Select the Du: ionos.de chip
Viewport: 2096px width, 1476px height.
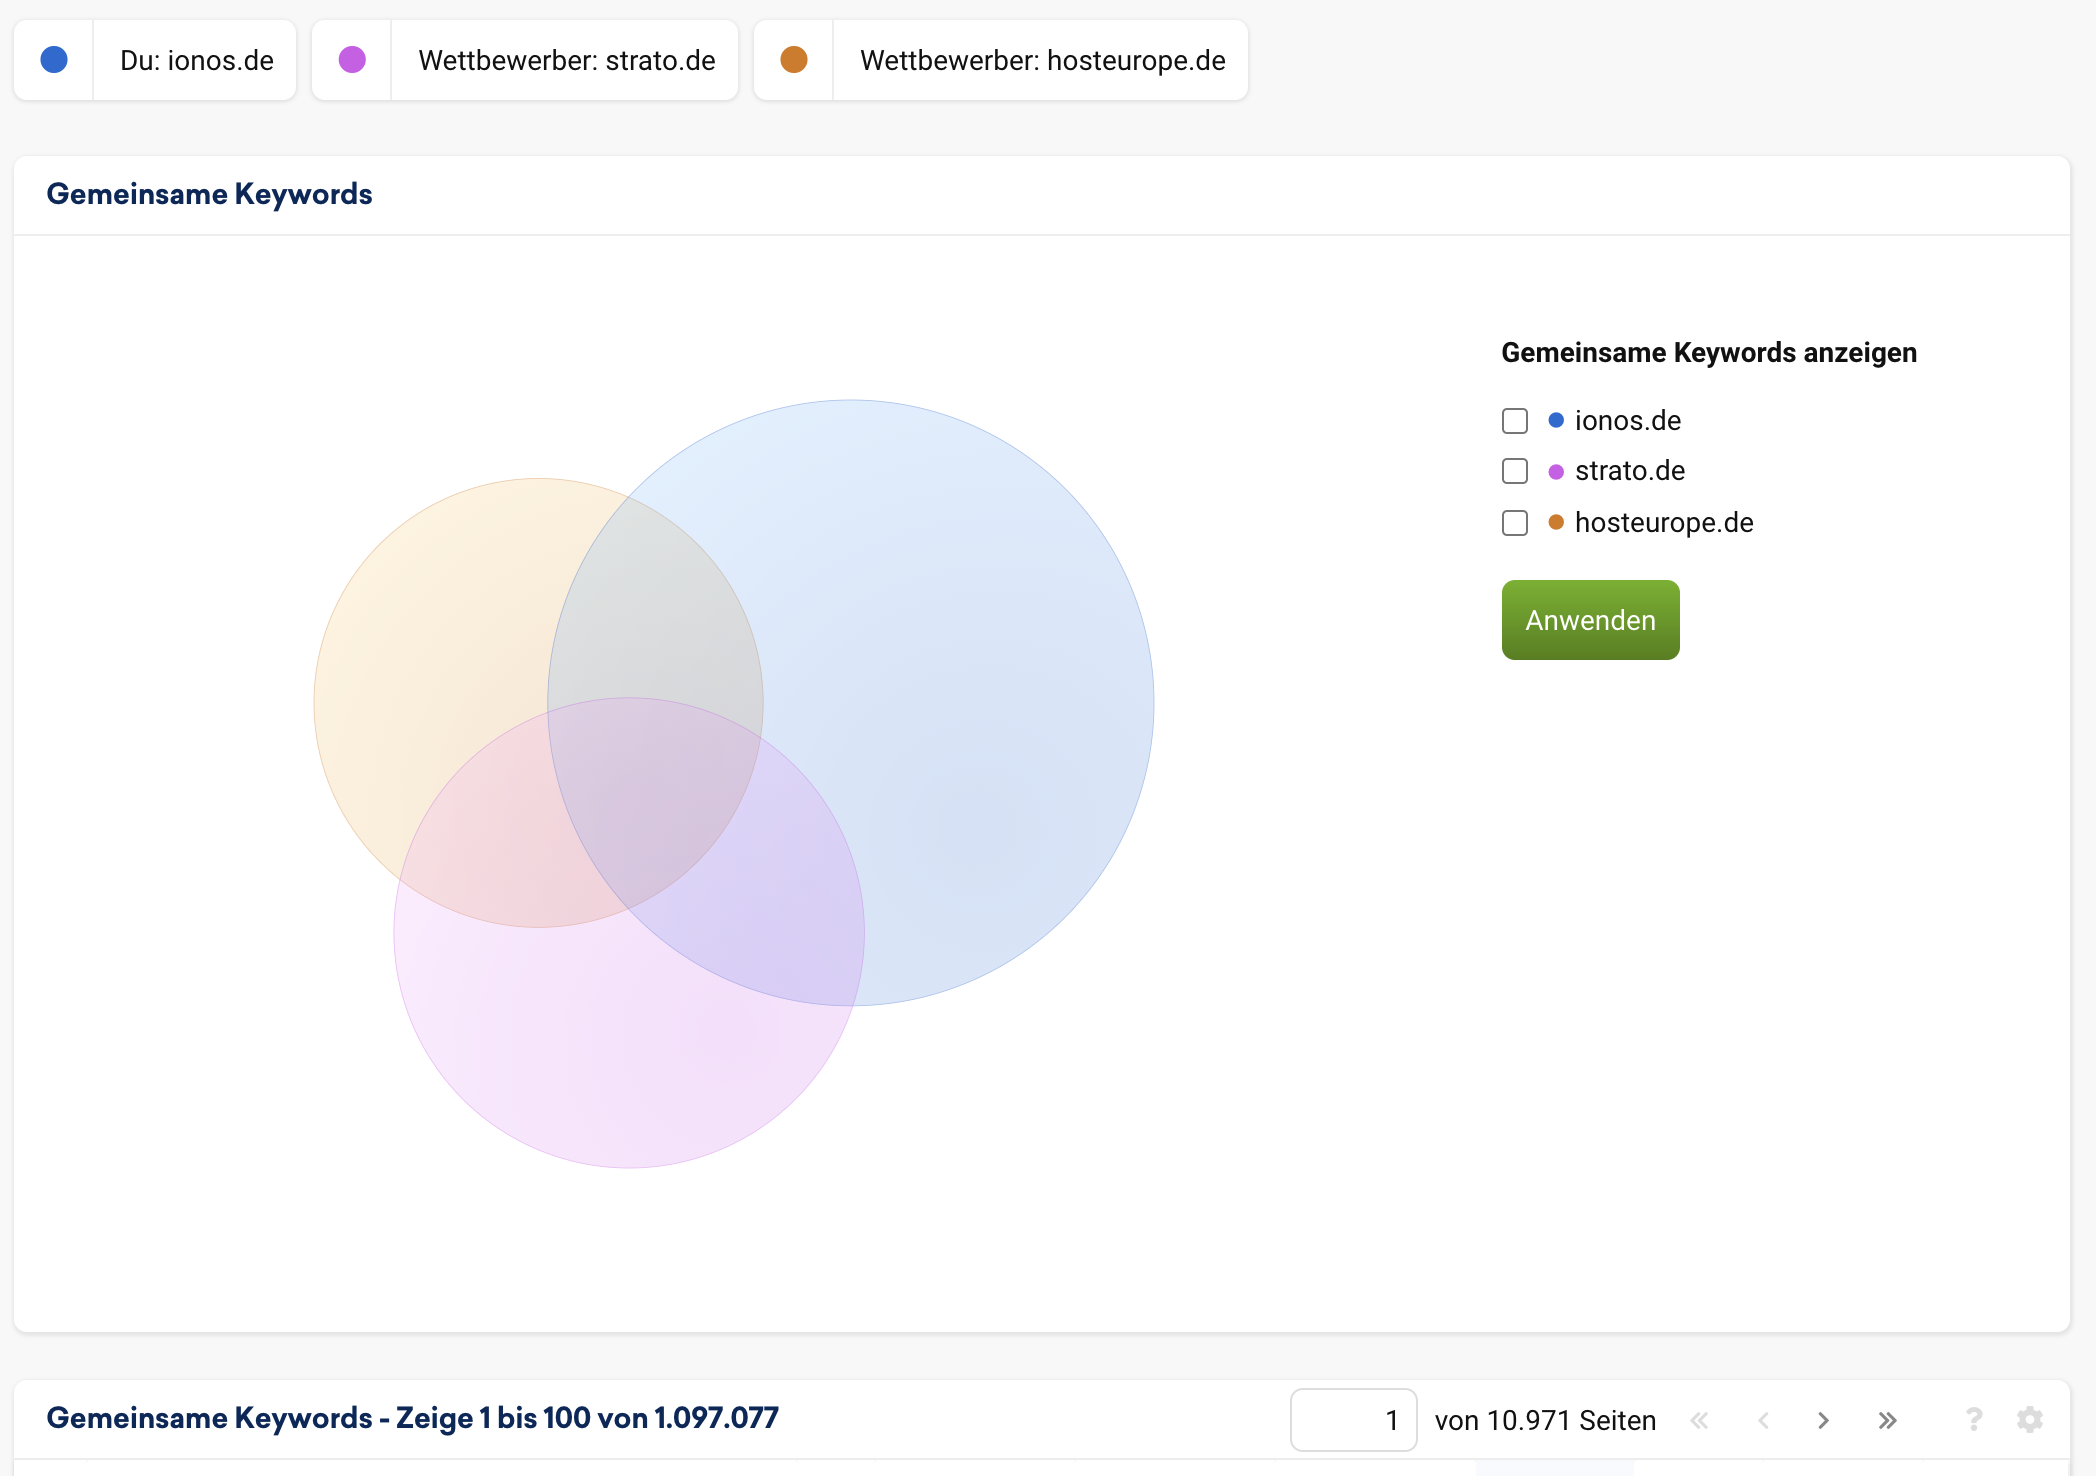(155, 60)
